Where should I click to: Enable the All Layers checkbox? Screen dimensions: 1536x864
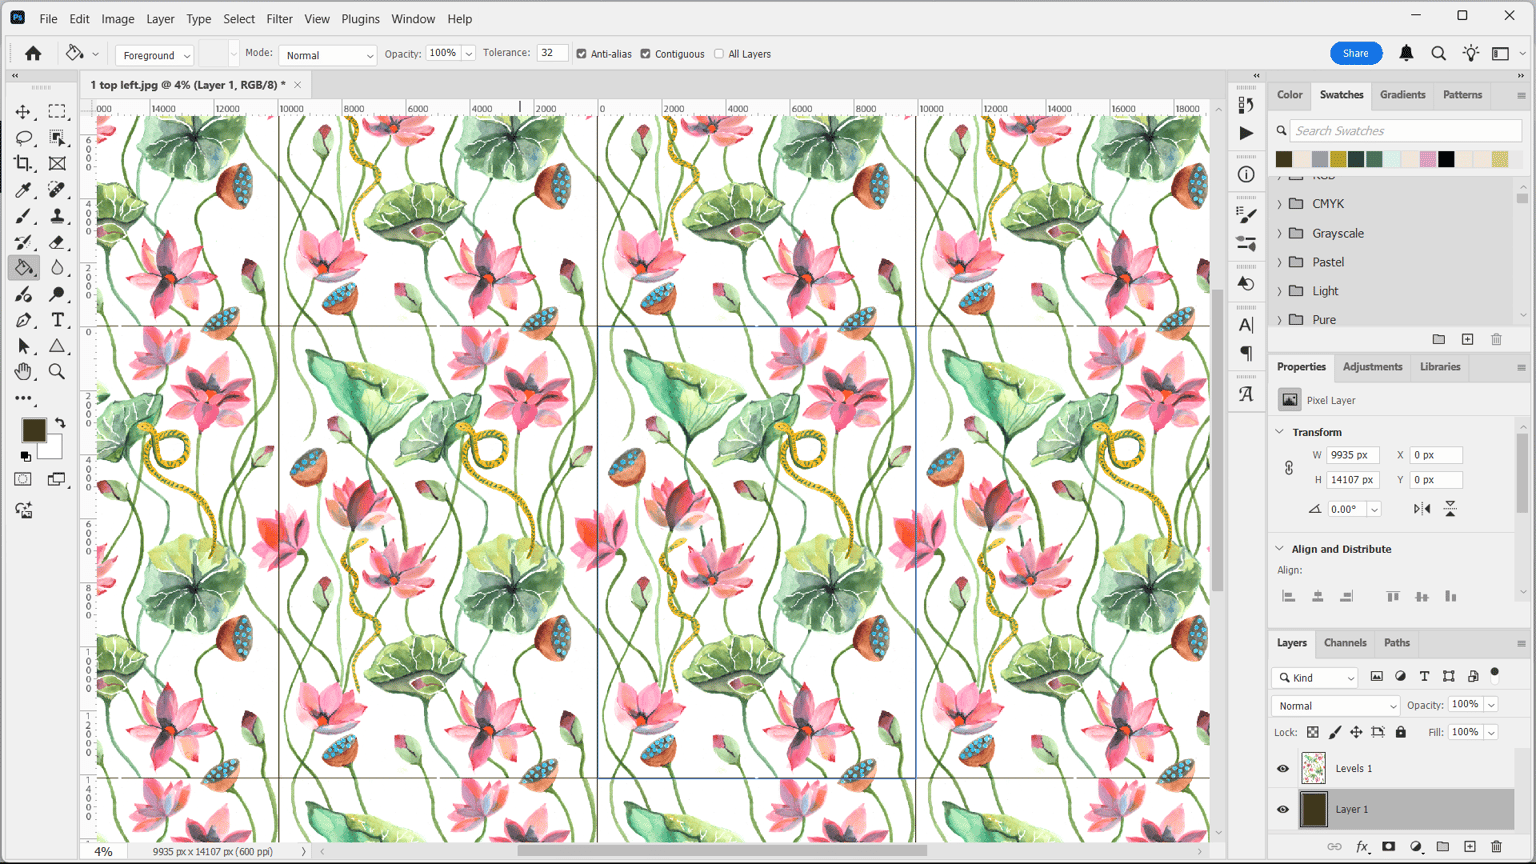(719, 54)
